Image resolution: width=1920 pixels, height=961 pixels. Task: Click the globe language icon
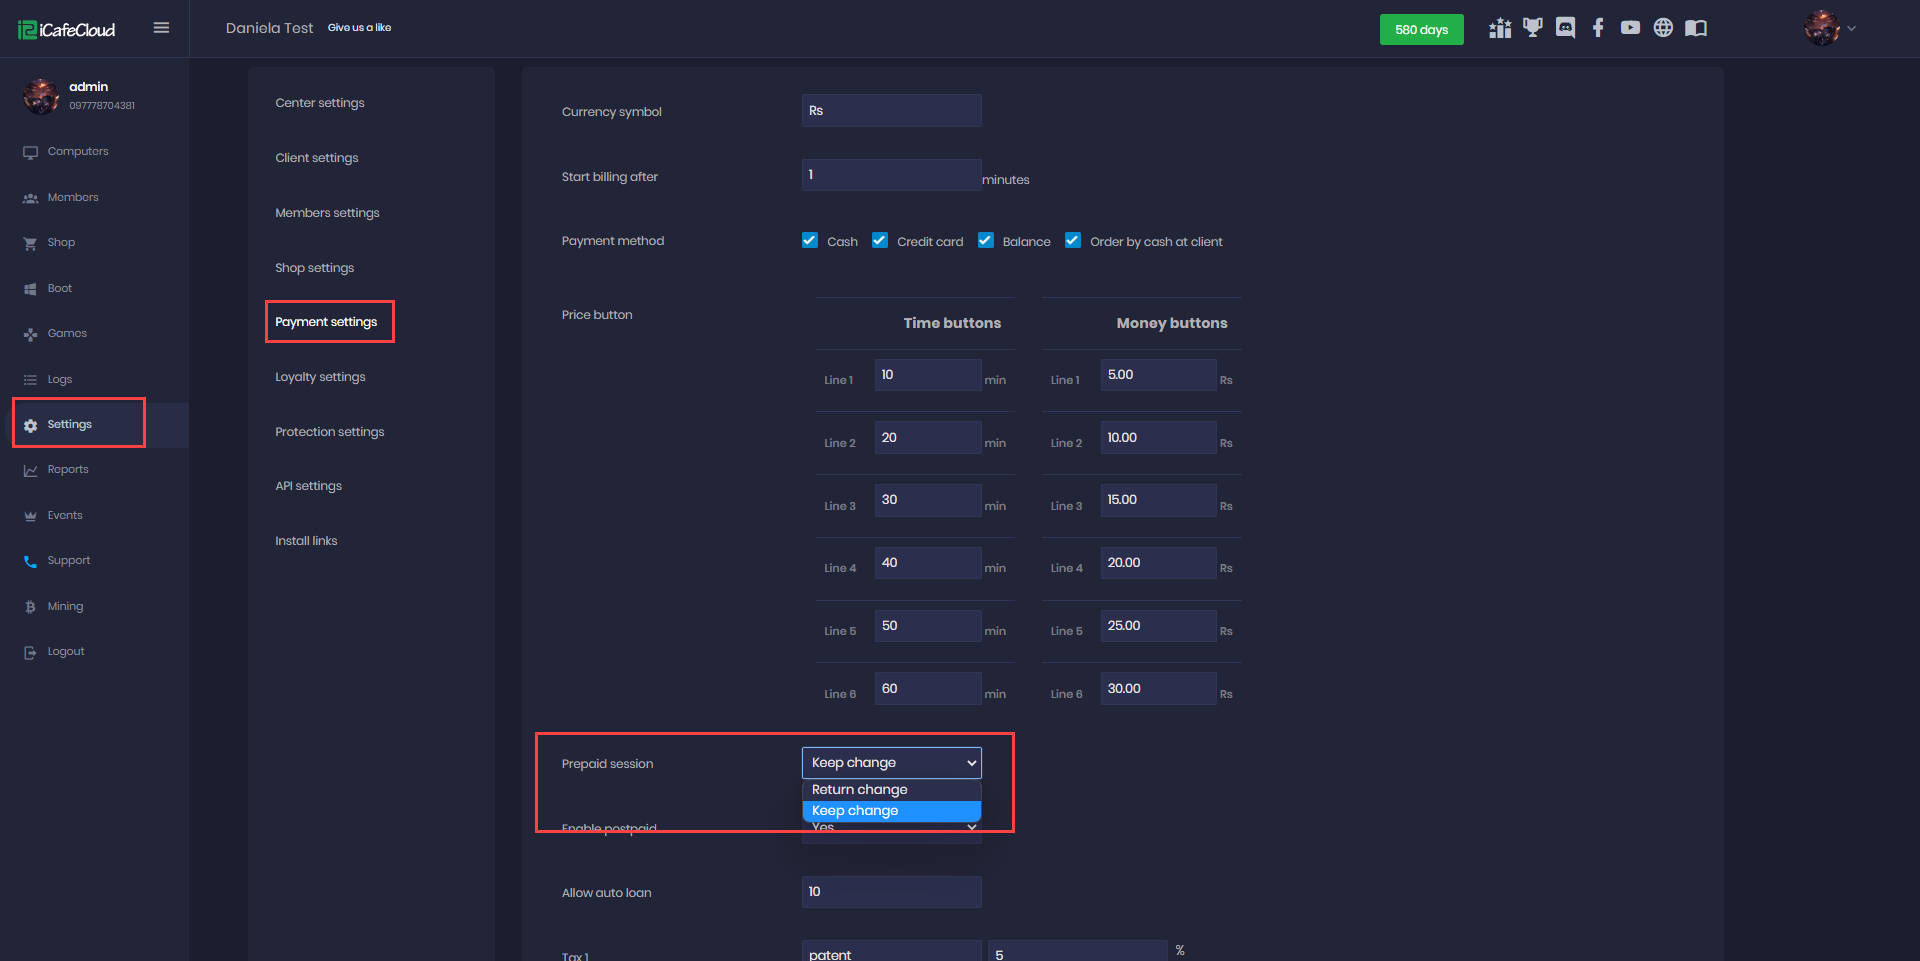(x=1663, y=28)
